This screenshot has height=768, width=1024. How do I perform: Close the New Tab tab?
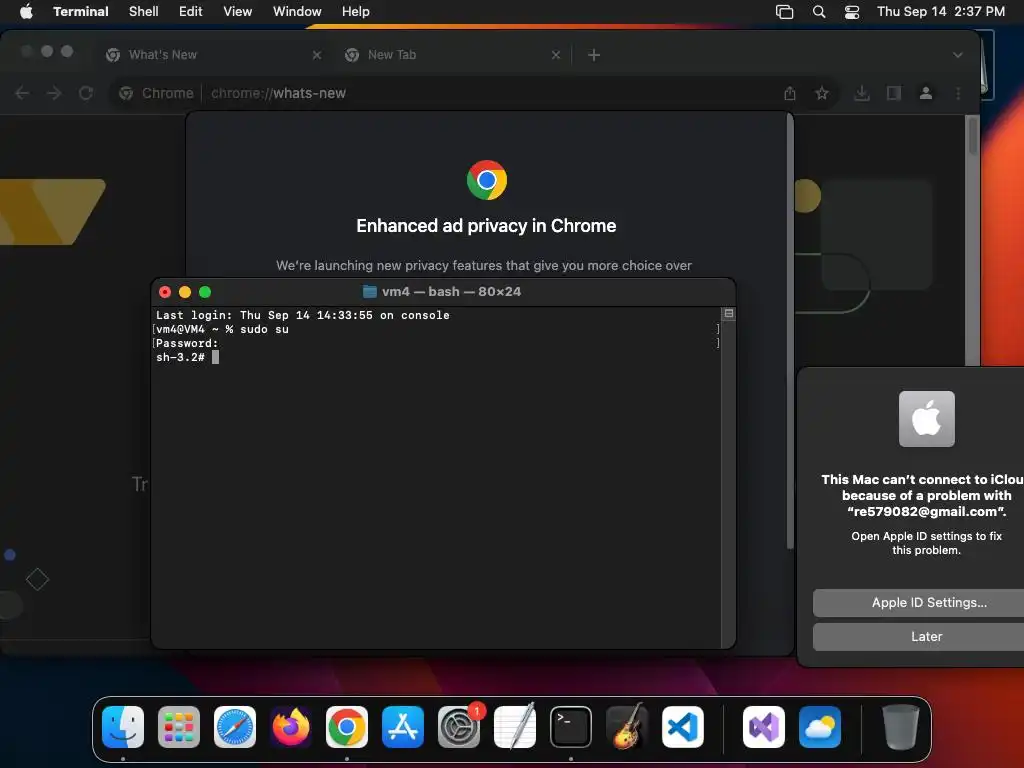tap(556, 55)
